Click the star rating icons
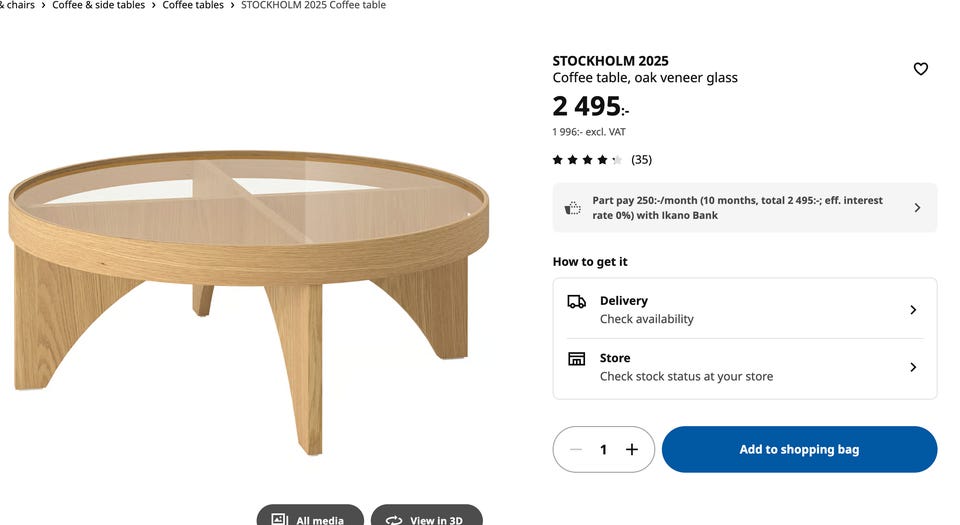Screen dimensions: 960x525 point(587,160)
